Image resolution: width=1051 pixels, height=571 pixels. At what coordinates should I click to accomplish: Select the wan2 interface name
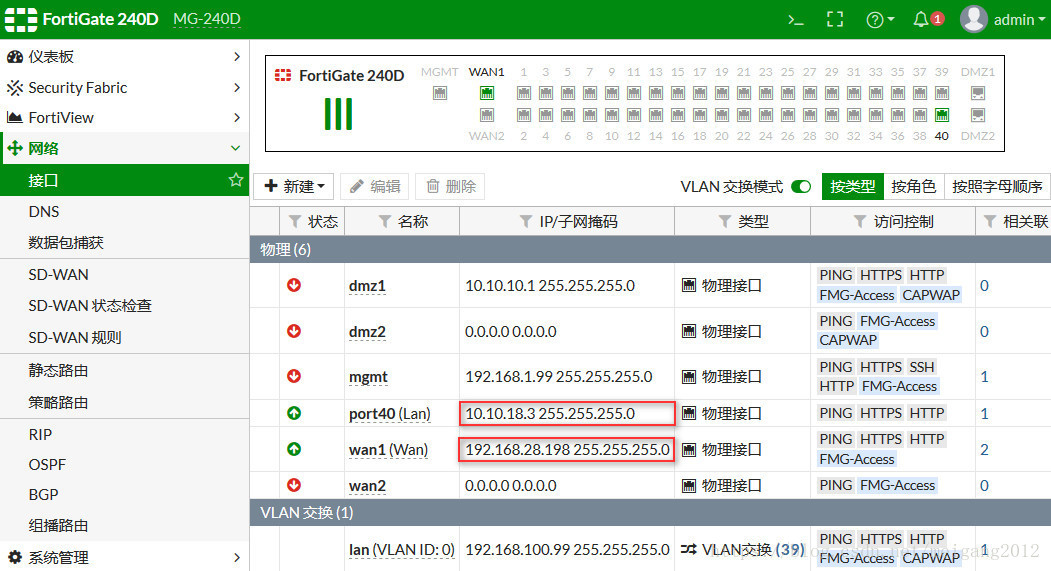[367, 486]
